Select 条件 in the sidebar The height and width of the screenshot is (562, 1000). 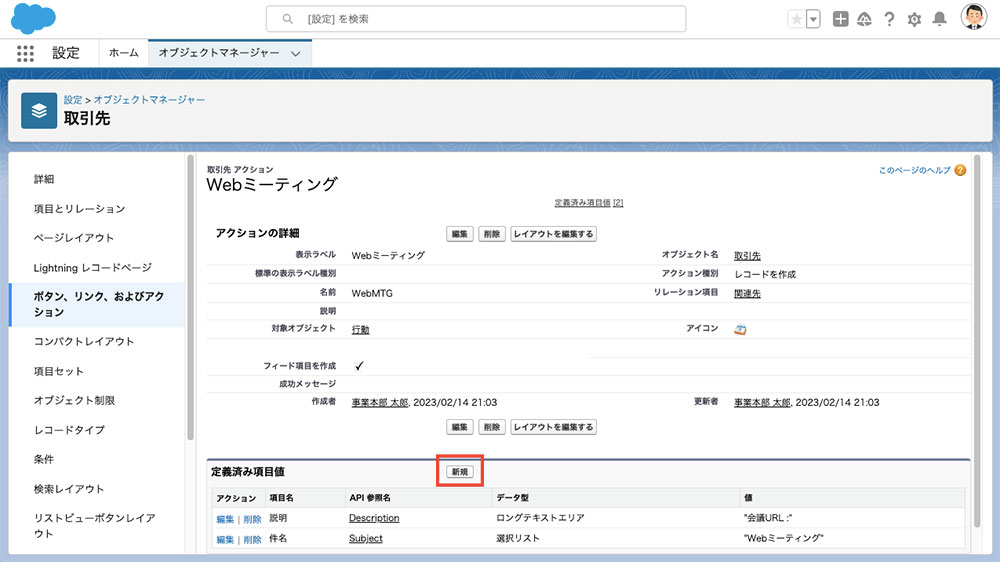pos(44,459)
